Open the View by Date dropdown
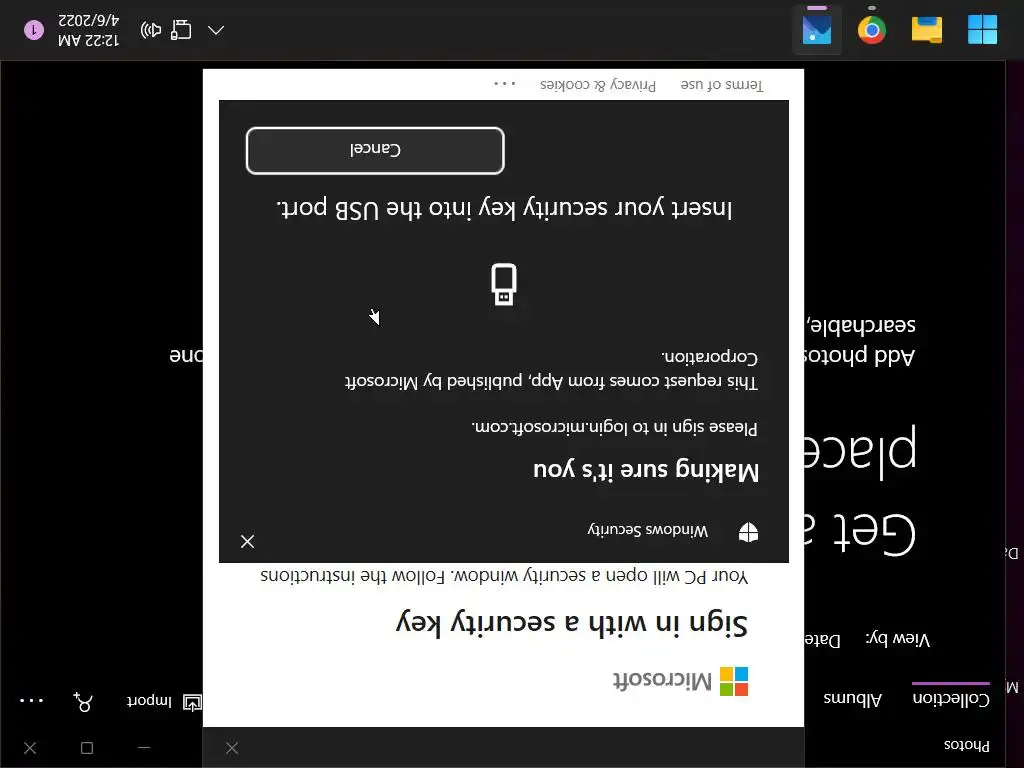Viewport: 1024px width, 768px height. [x=824, y=639]
